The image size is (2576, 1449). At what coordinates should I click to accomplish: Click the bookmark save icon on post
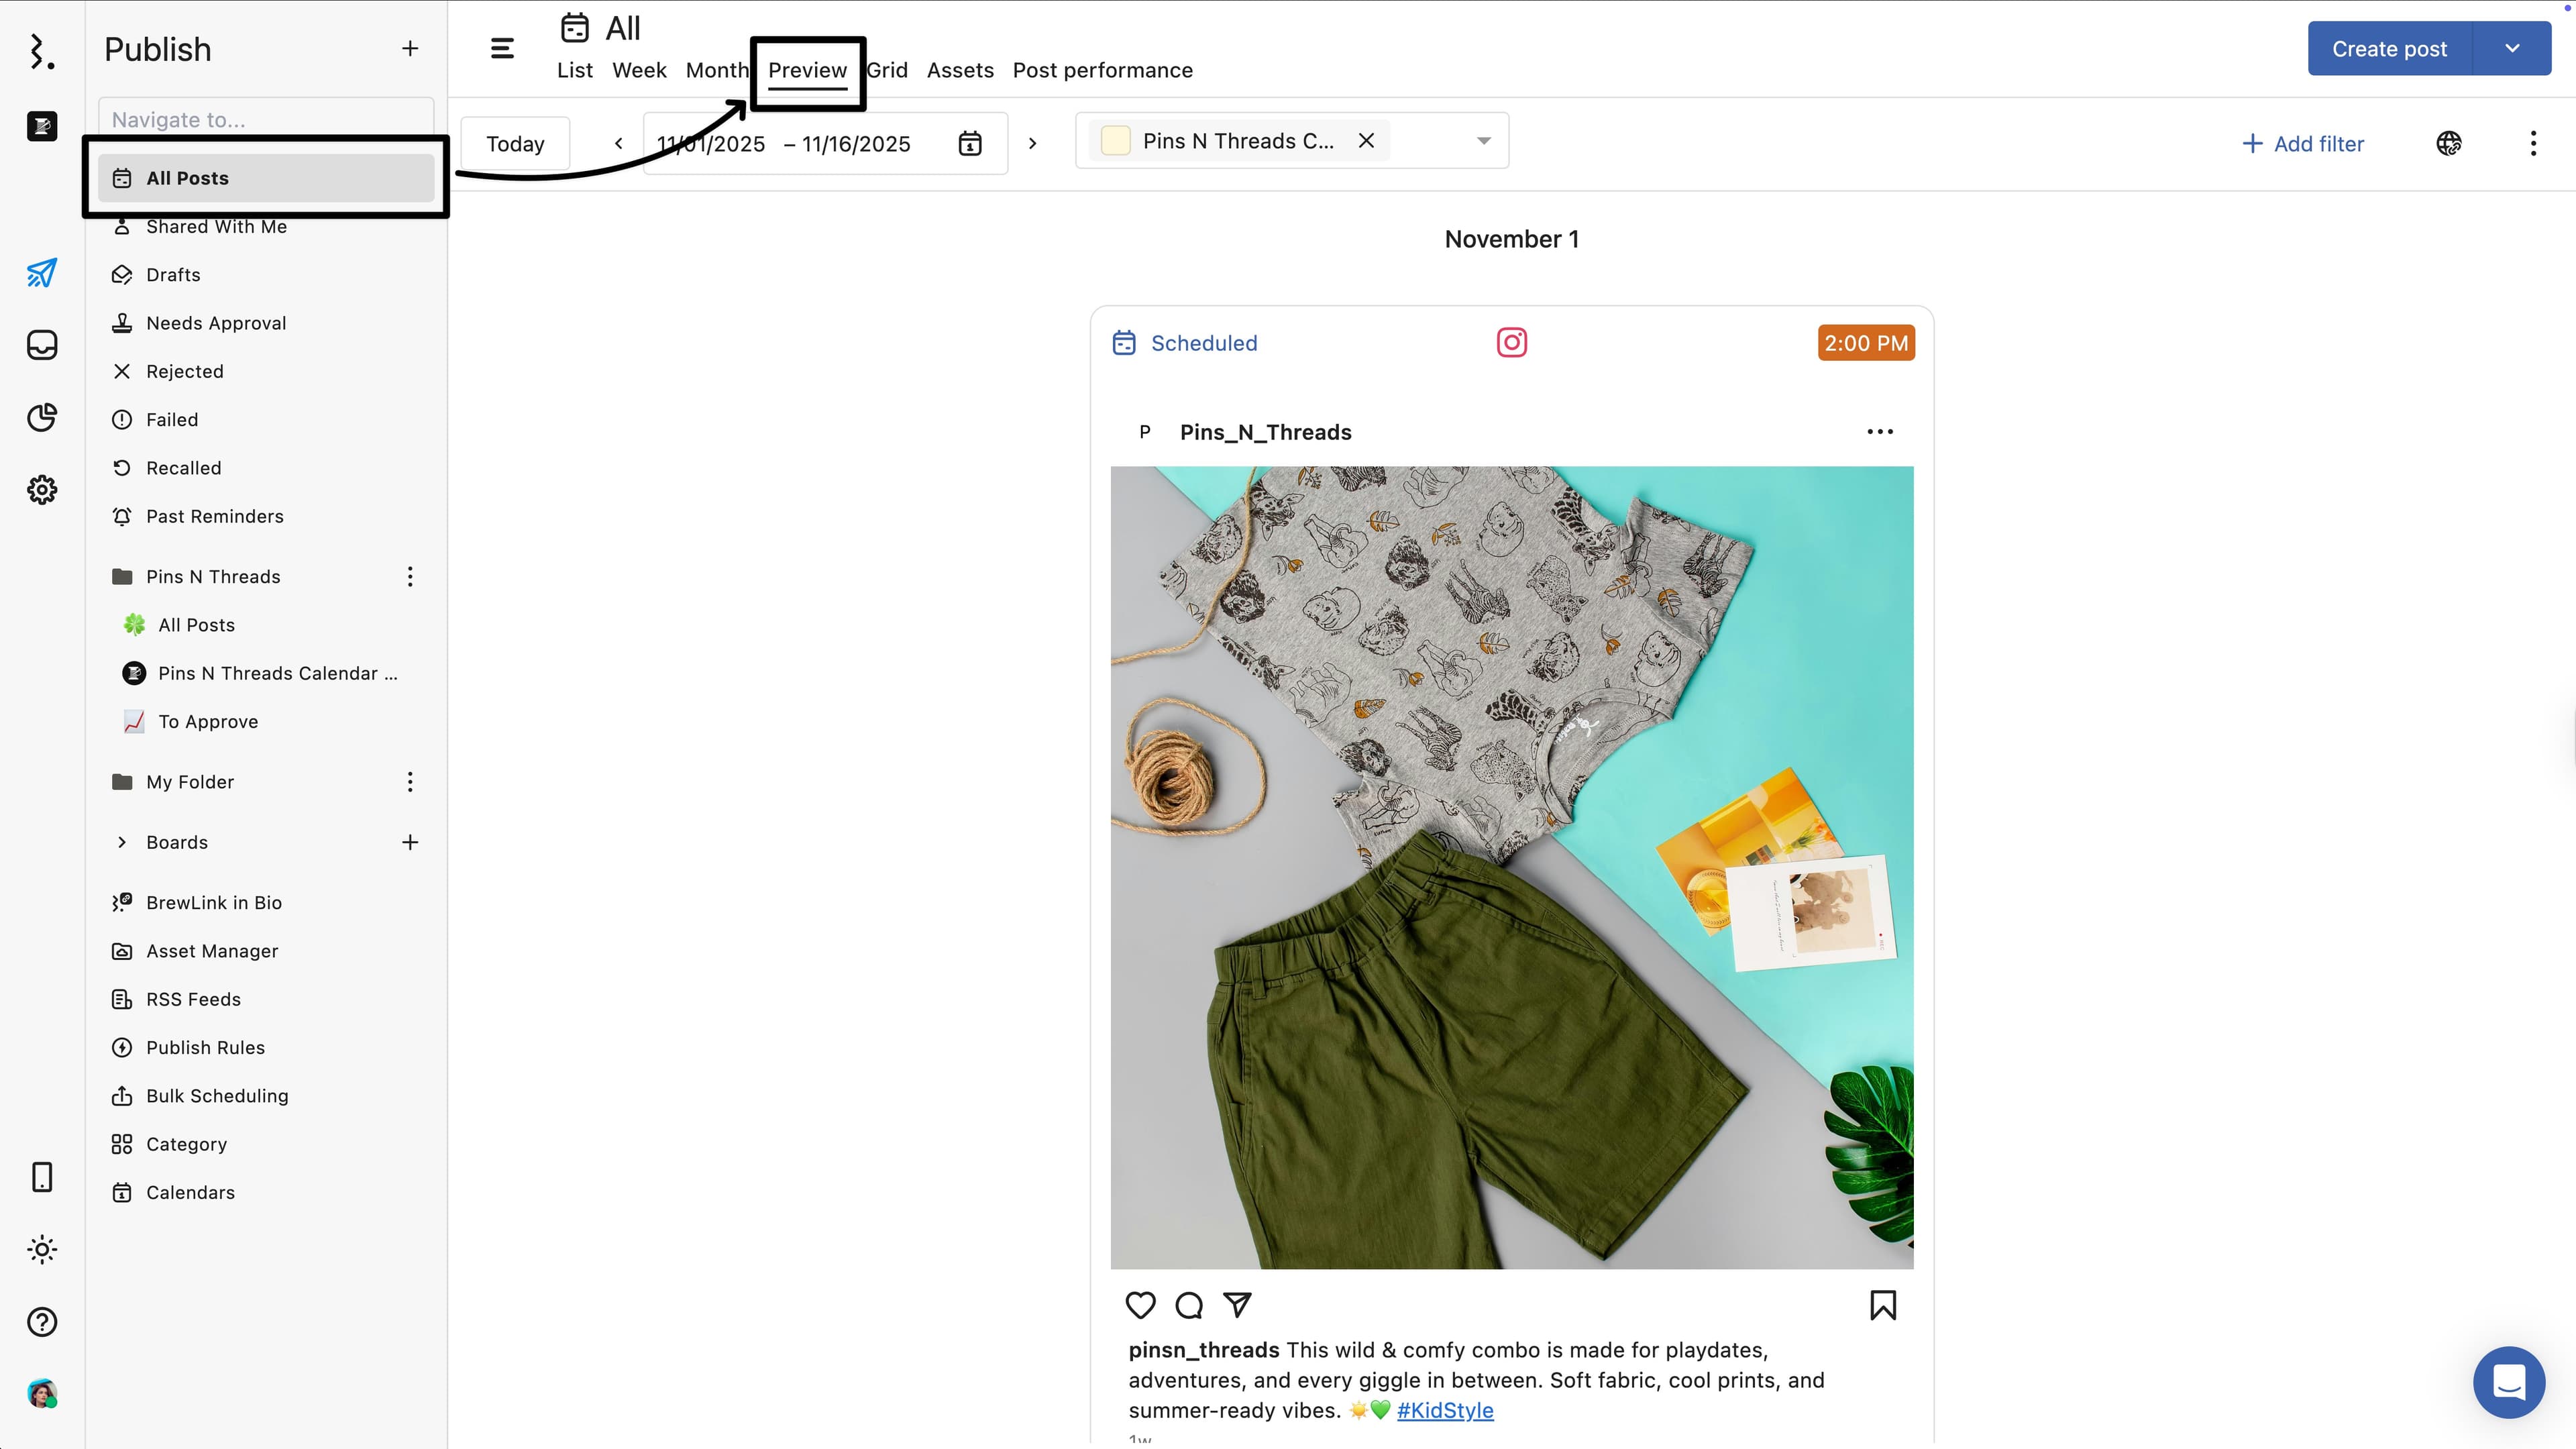click(x=1882, y=1305)
